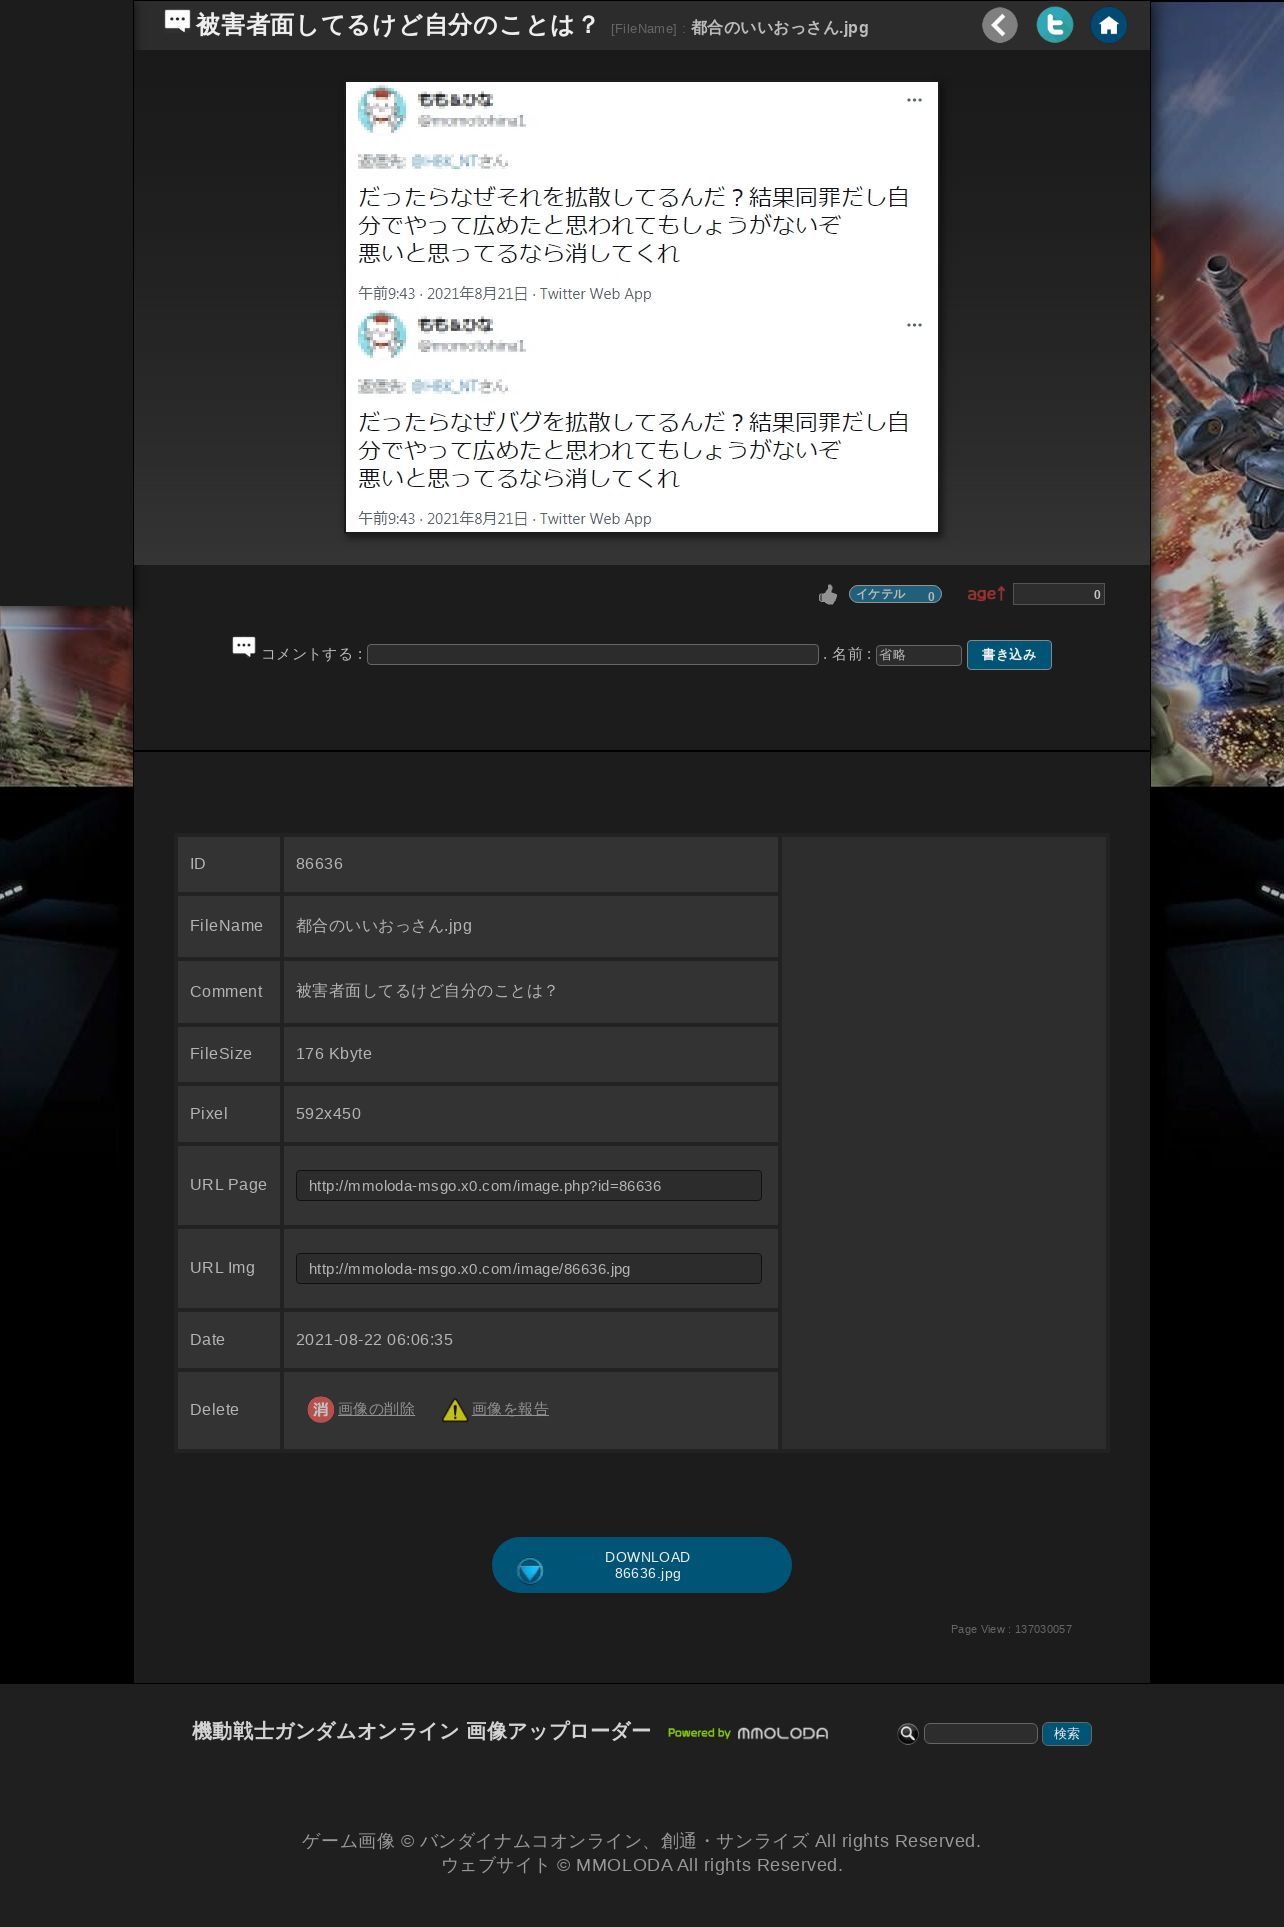Click the speech bubble icon beside the page title

tap(177, 21)
